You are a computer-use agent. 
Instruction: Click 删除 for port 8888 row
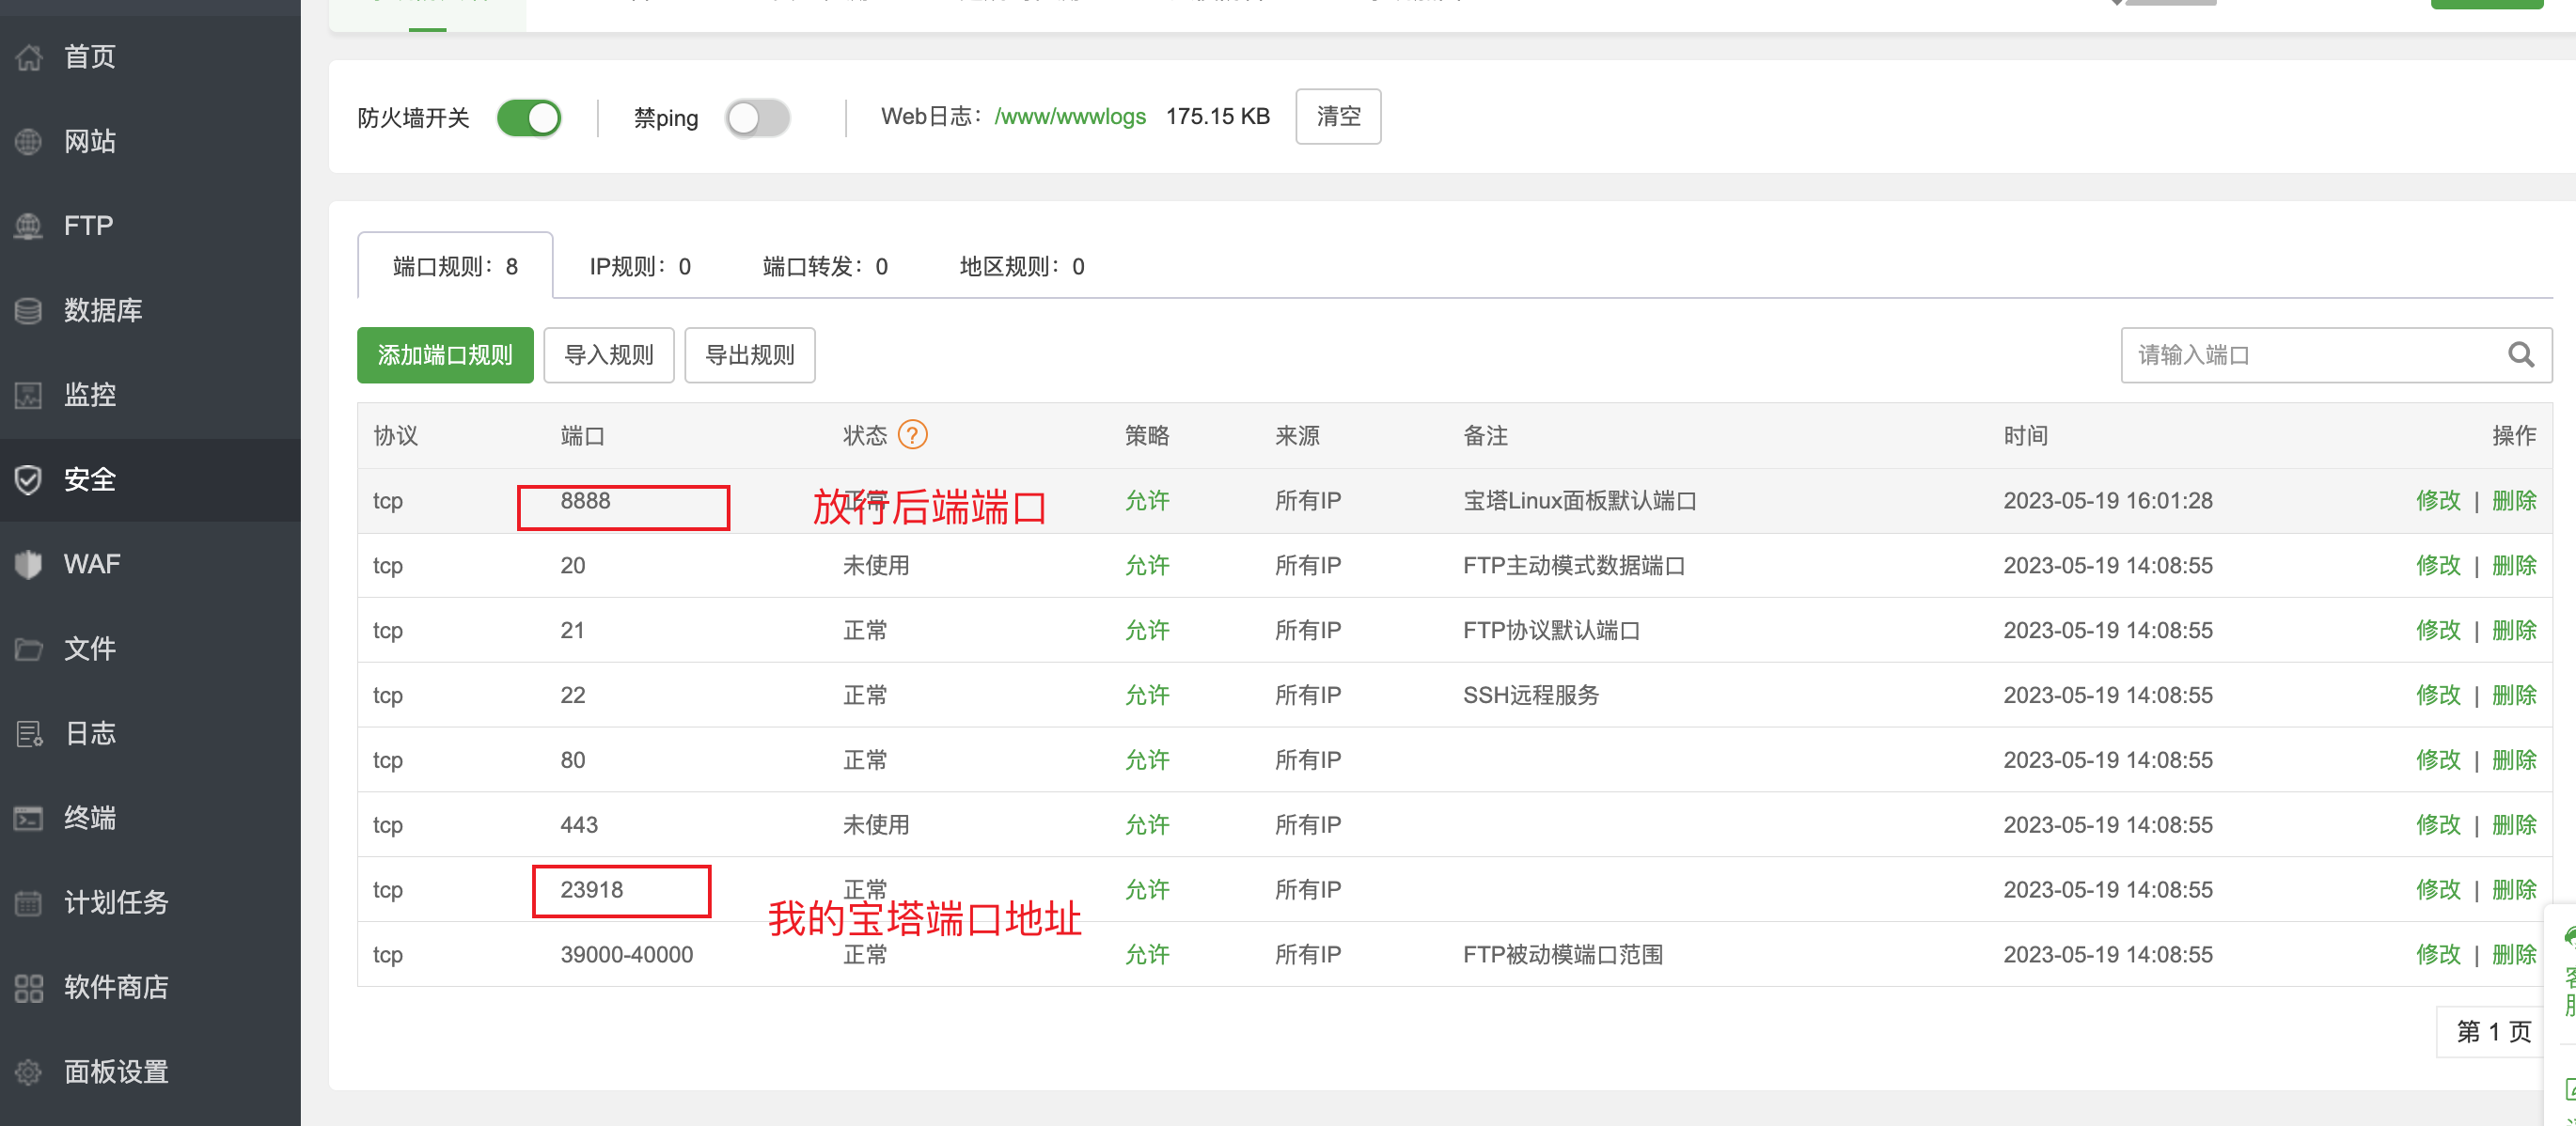tap(2514, 500)
